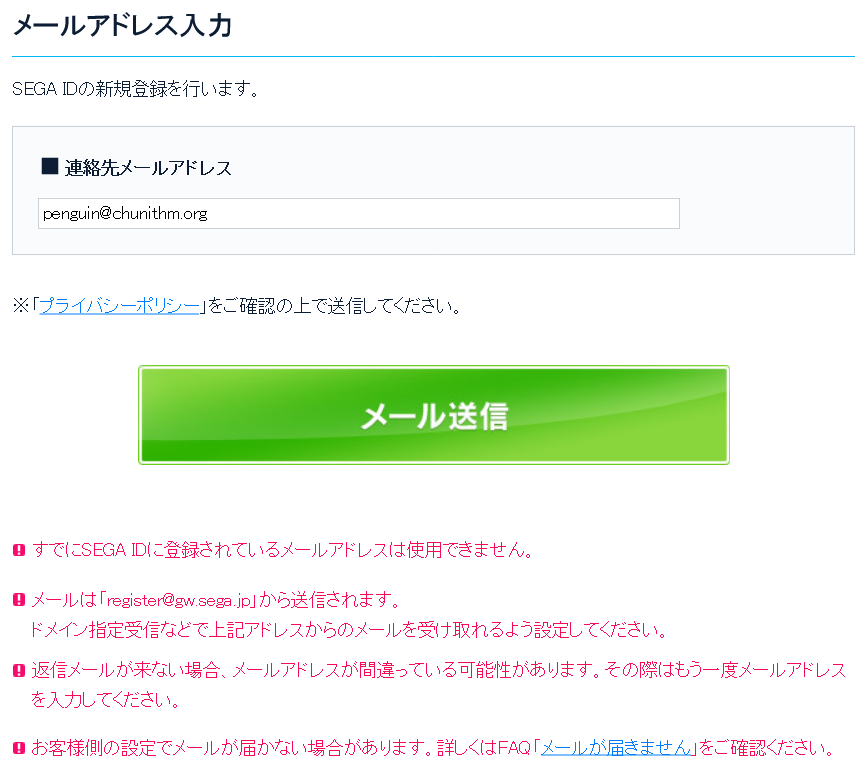The height and width of the screenshot is (762, 867).
Task: Click the notice text mentioning register@gw.sega.jp
Action: [216, 599]
